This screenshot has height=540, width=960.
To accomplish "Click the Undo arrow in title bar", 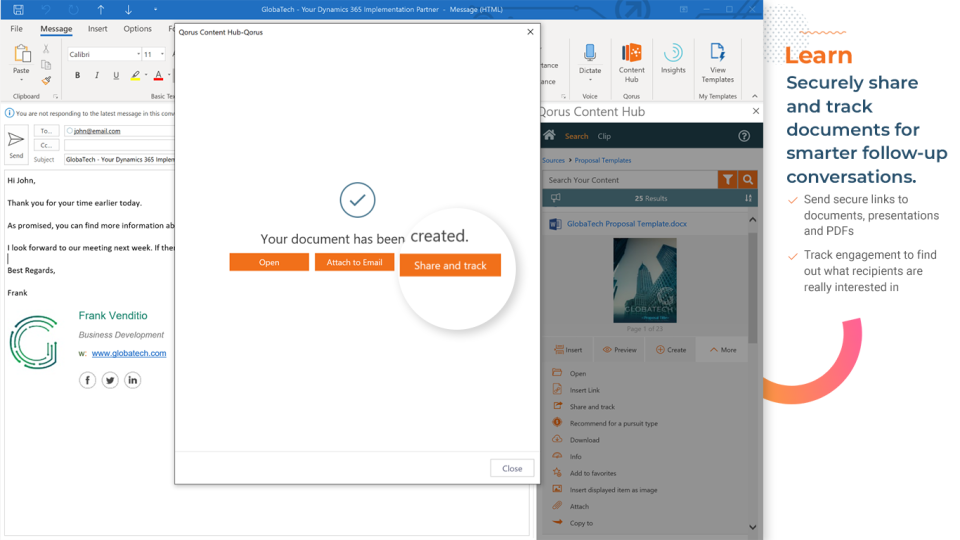I will 46,9.
